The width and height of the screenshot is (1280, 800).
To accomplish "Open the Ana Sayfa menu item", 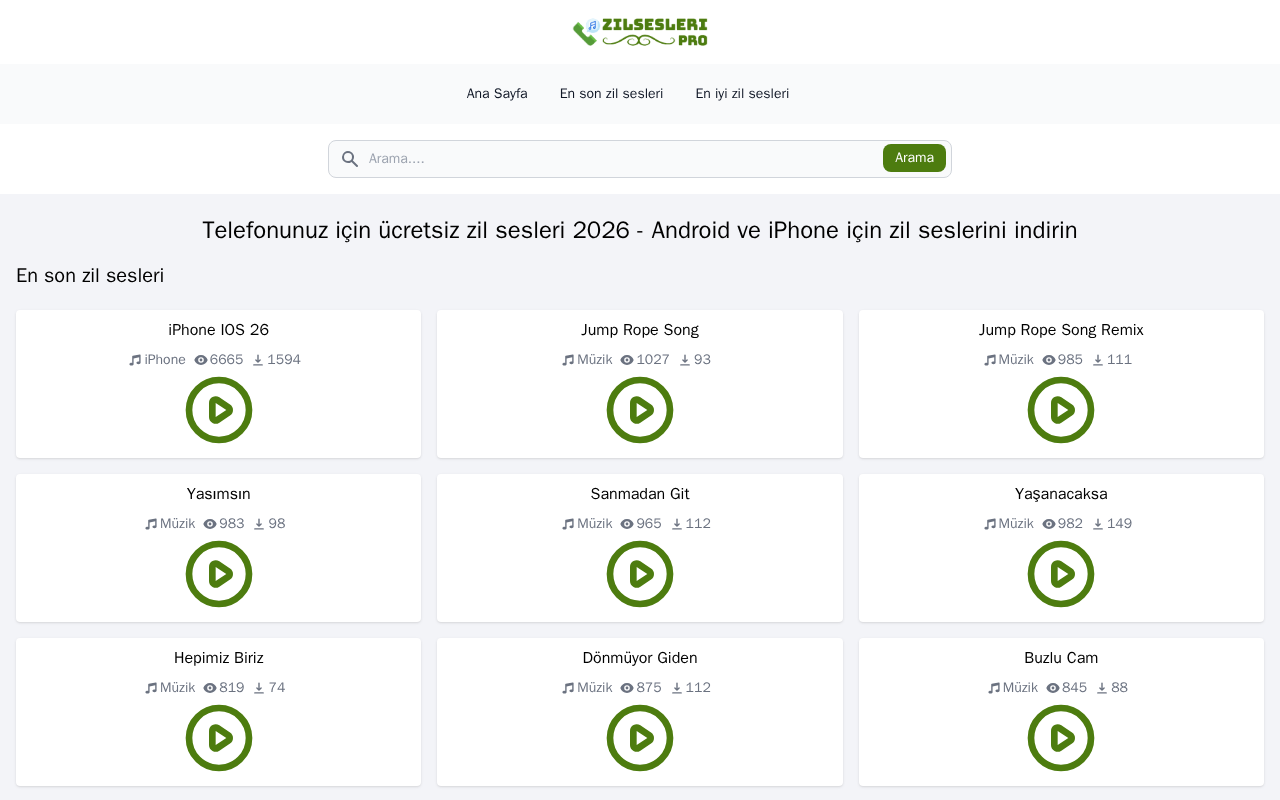I will [x=497, y=94].
